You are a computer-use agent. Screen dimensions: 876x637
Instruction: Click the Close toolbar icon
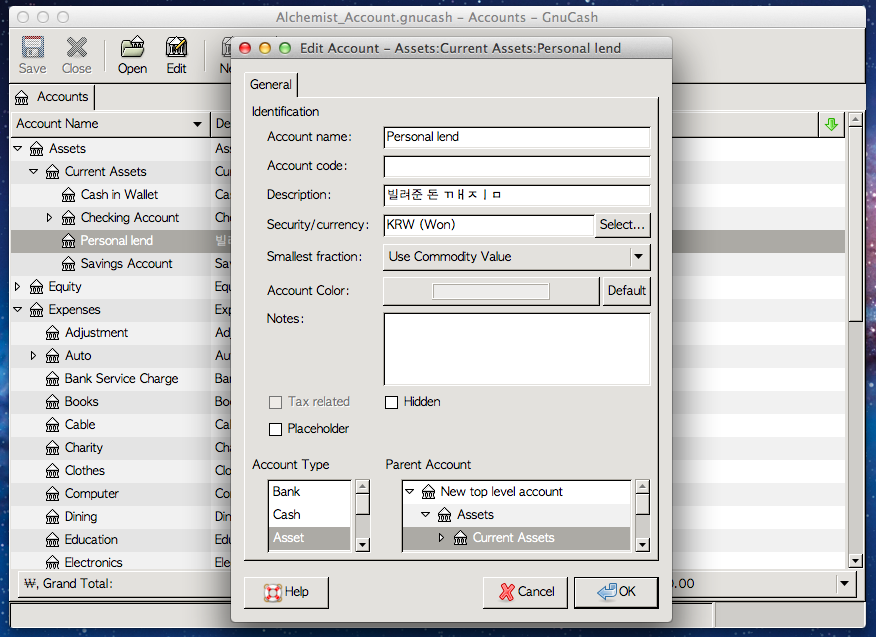(77, 48)
